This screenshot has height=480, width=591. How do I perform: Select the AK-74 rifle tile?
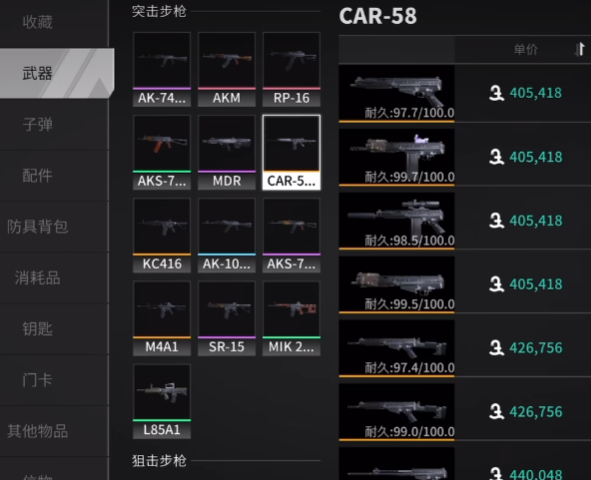coord(162,69)
